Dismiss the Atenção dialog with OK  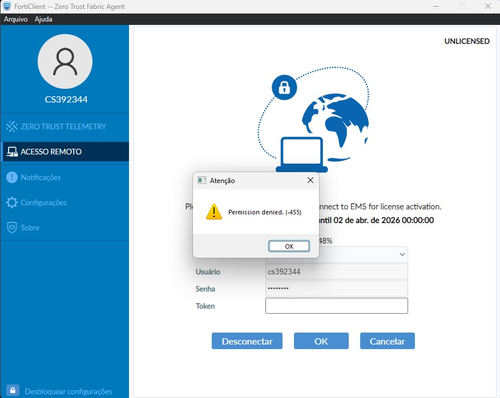pos(289,246)
